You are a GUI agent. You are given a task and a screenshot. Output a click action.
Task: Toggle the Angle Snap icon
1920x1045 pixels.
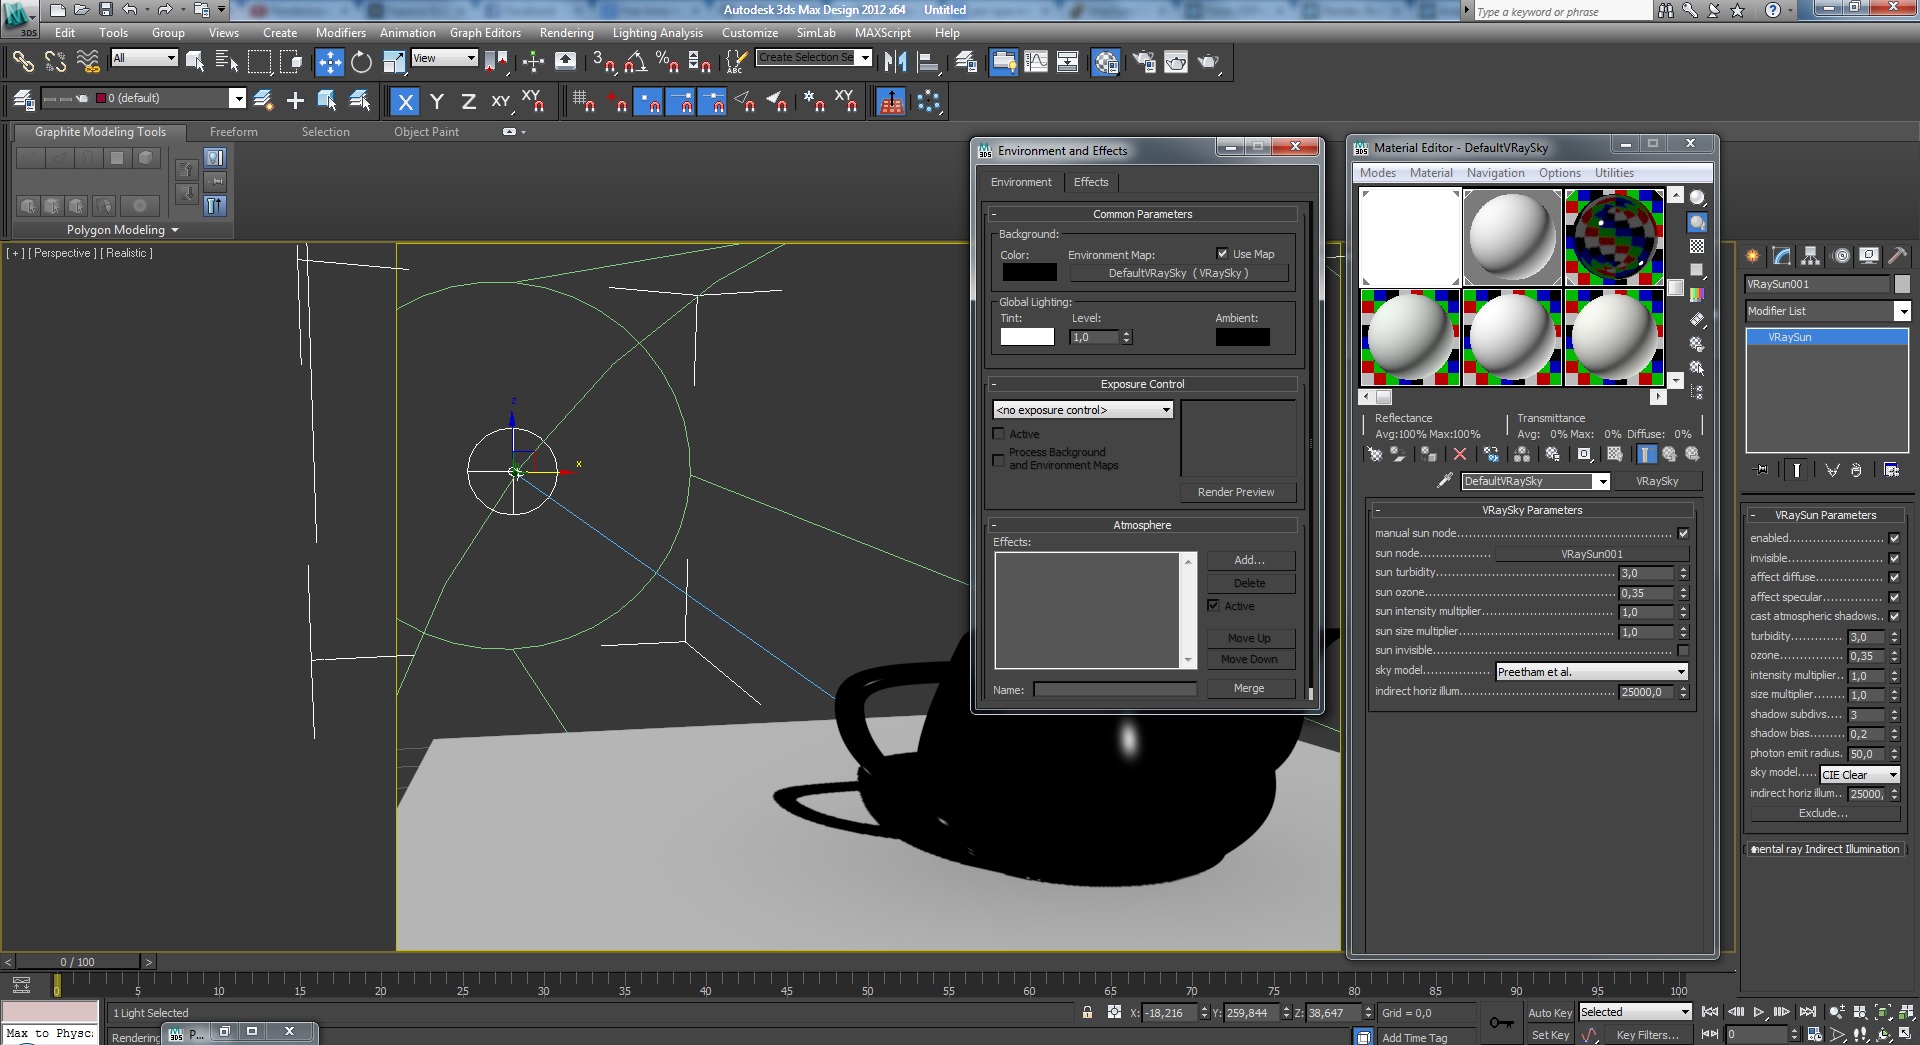click(x=635, y=62)
